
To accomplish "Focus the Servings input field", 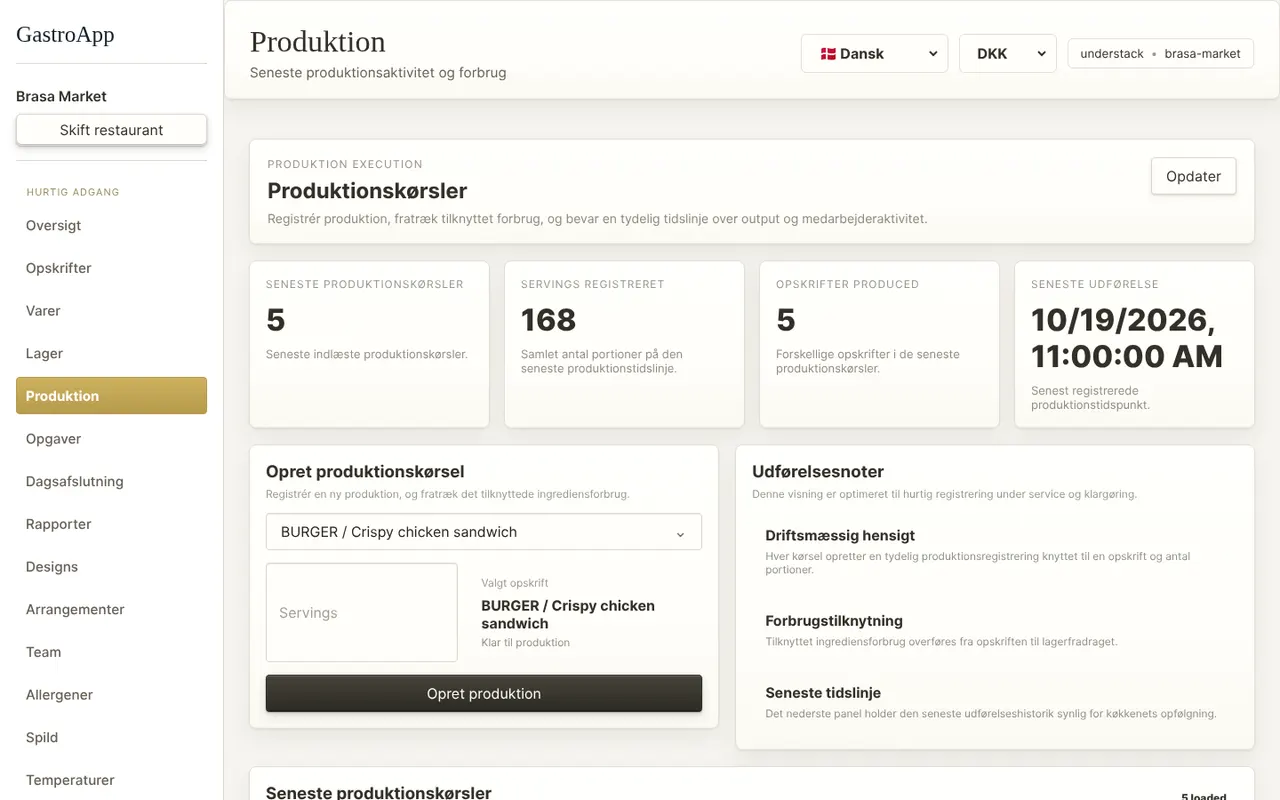I will tap(362, 612).
